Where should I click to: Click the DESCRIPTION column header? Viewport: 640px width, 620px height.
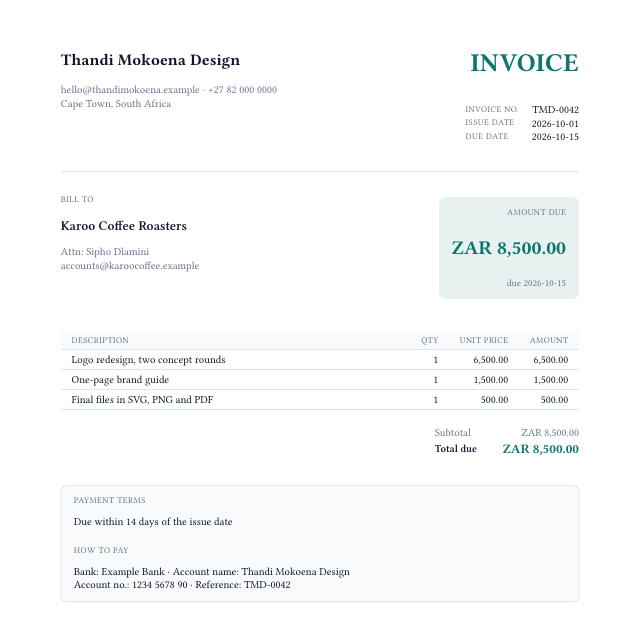[100, 340]
